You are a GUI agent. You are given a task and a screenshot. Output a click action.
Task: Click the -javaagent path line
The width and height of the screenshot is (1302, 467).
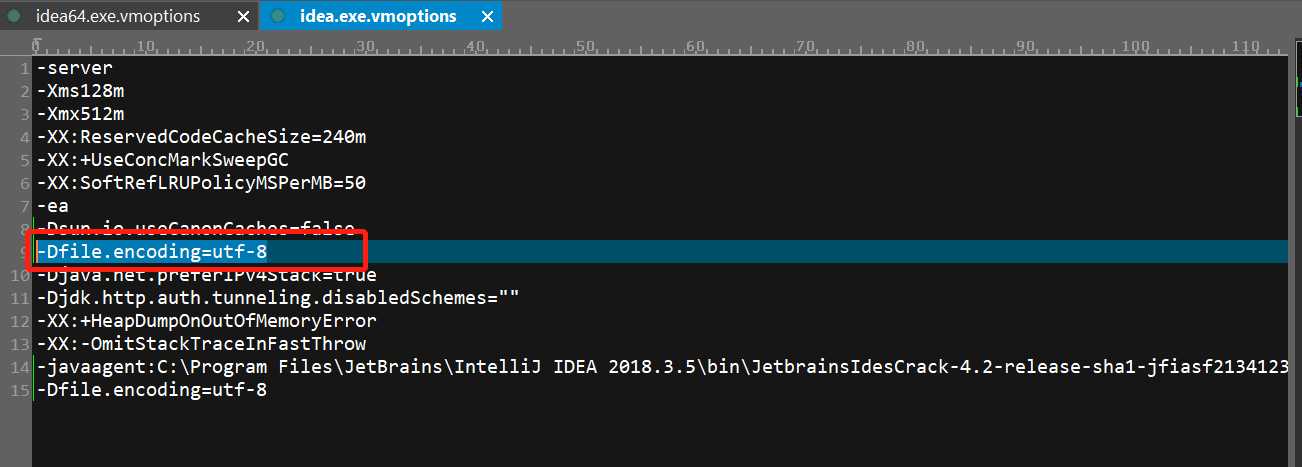point(662,367)
